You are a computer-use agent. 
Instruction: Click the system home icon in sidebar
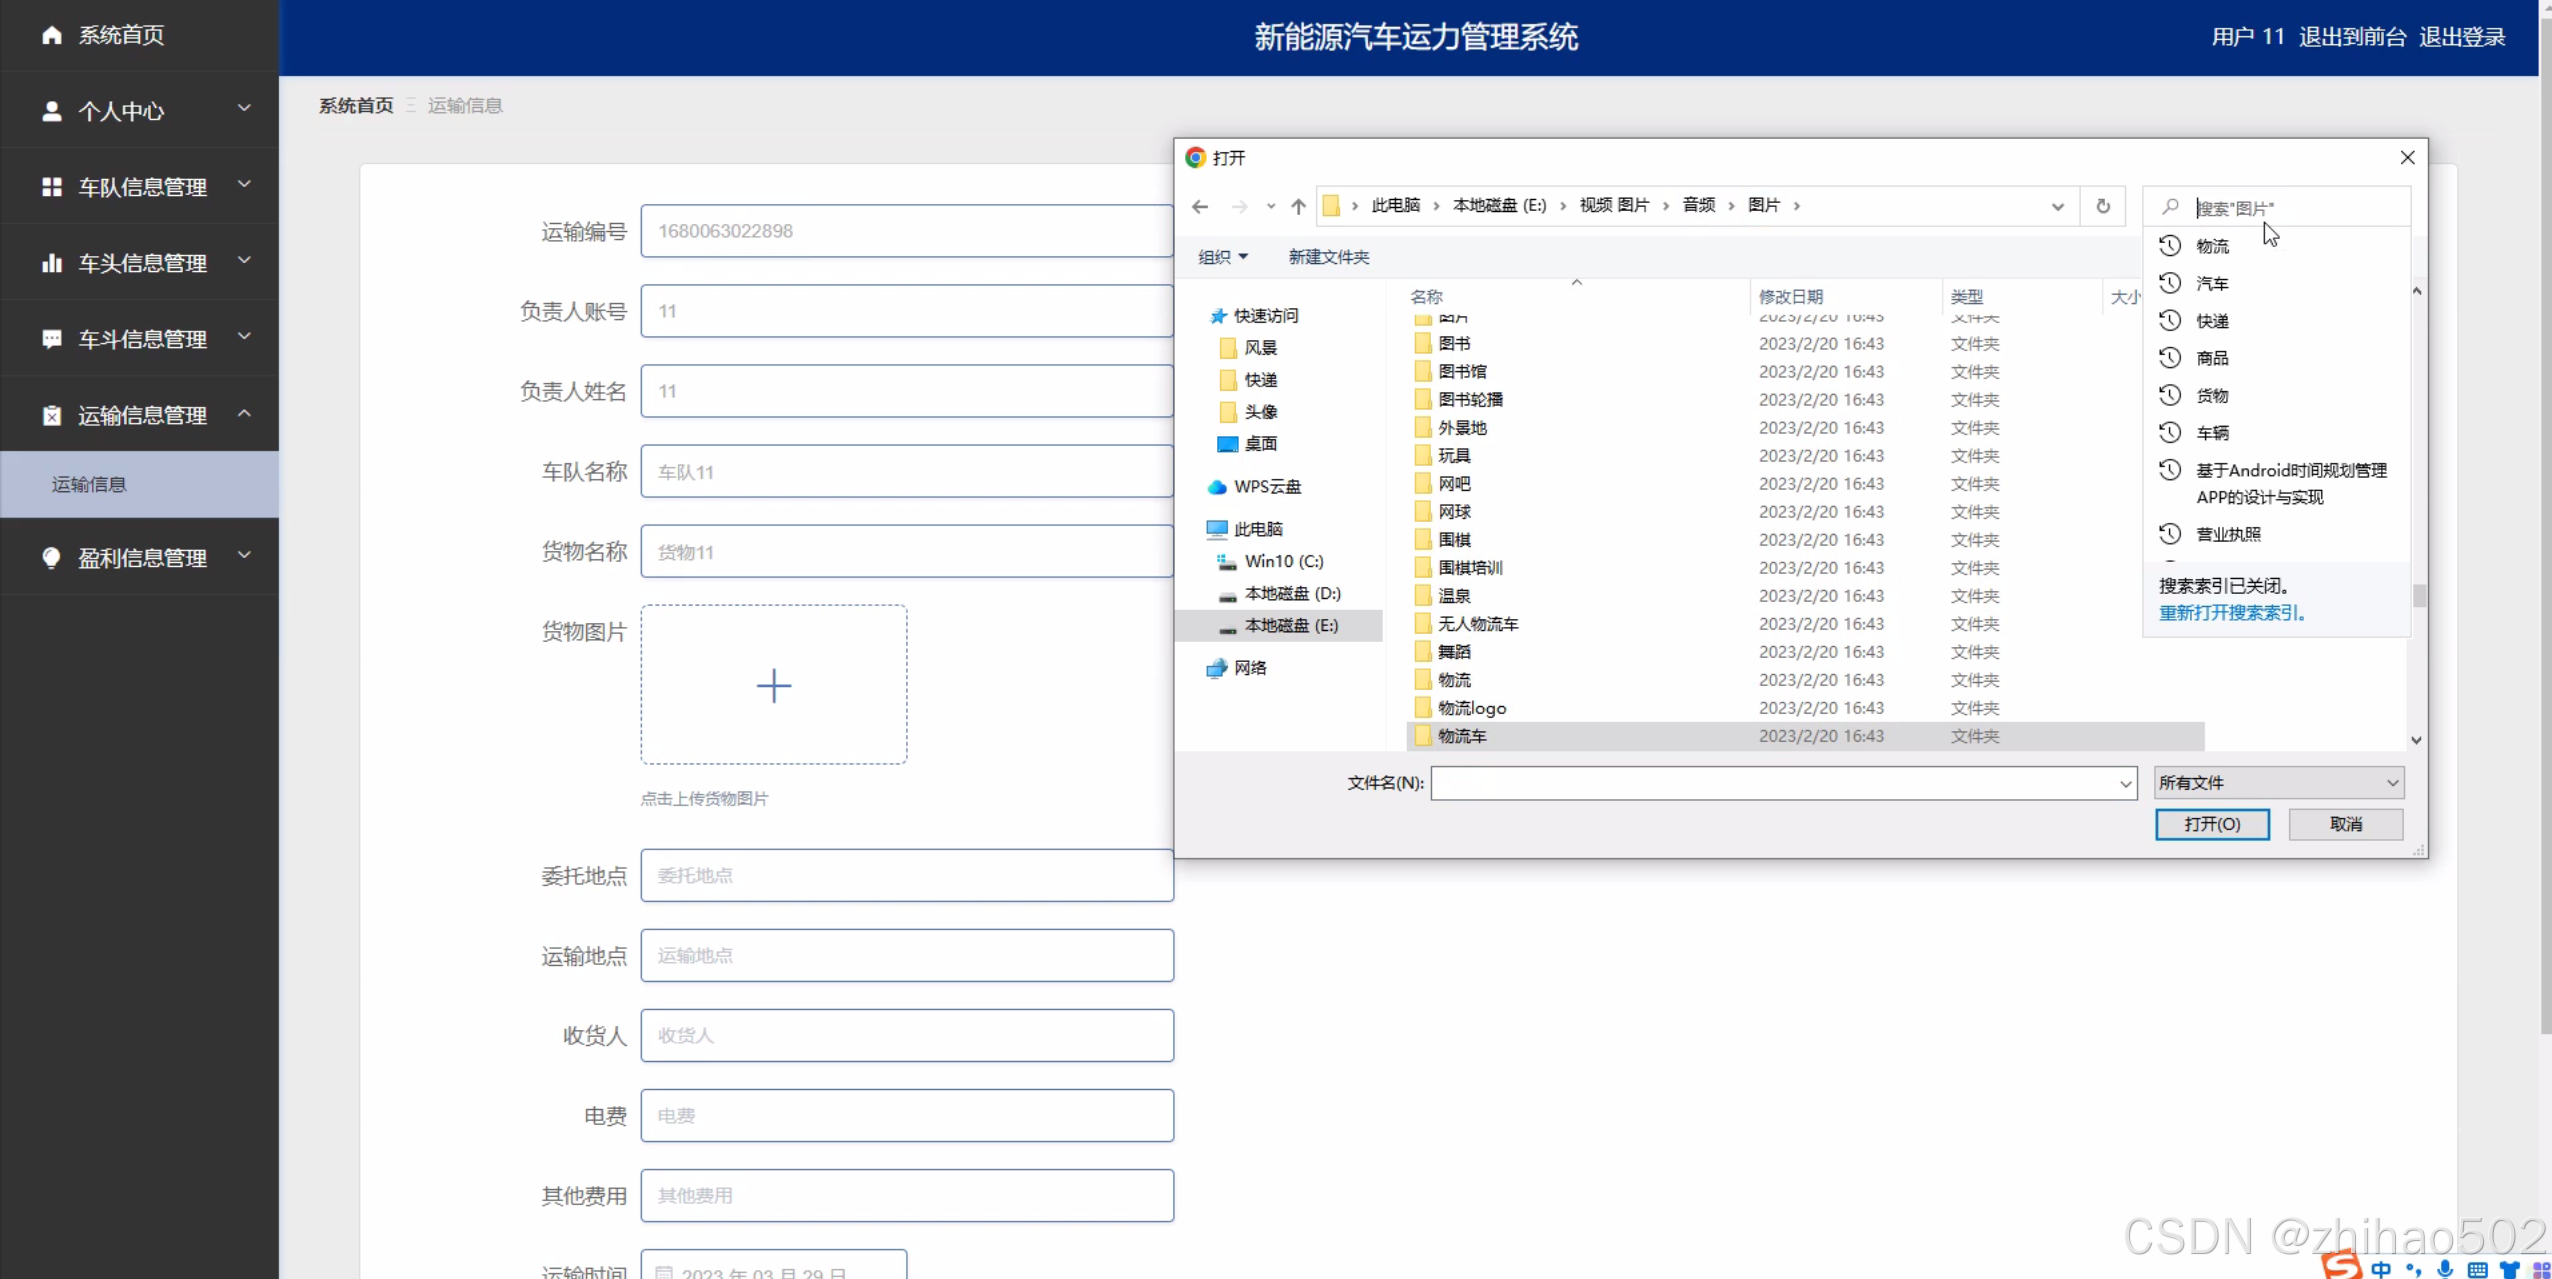click(x=52, y=35)
